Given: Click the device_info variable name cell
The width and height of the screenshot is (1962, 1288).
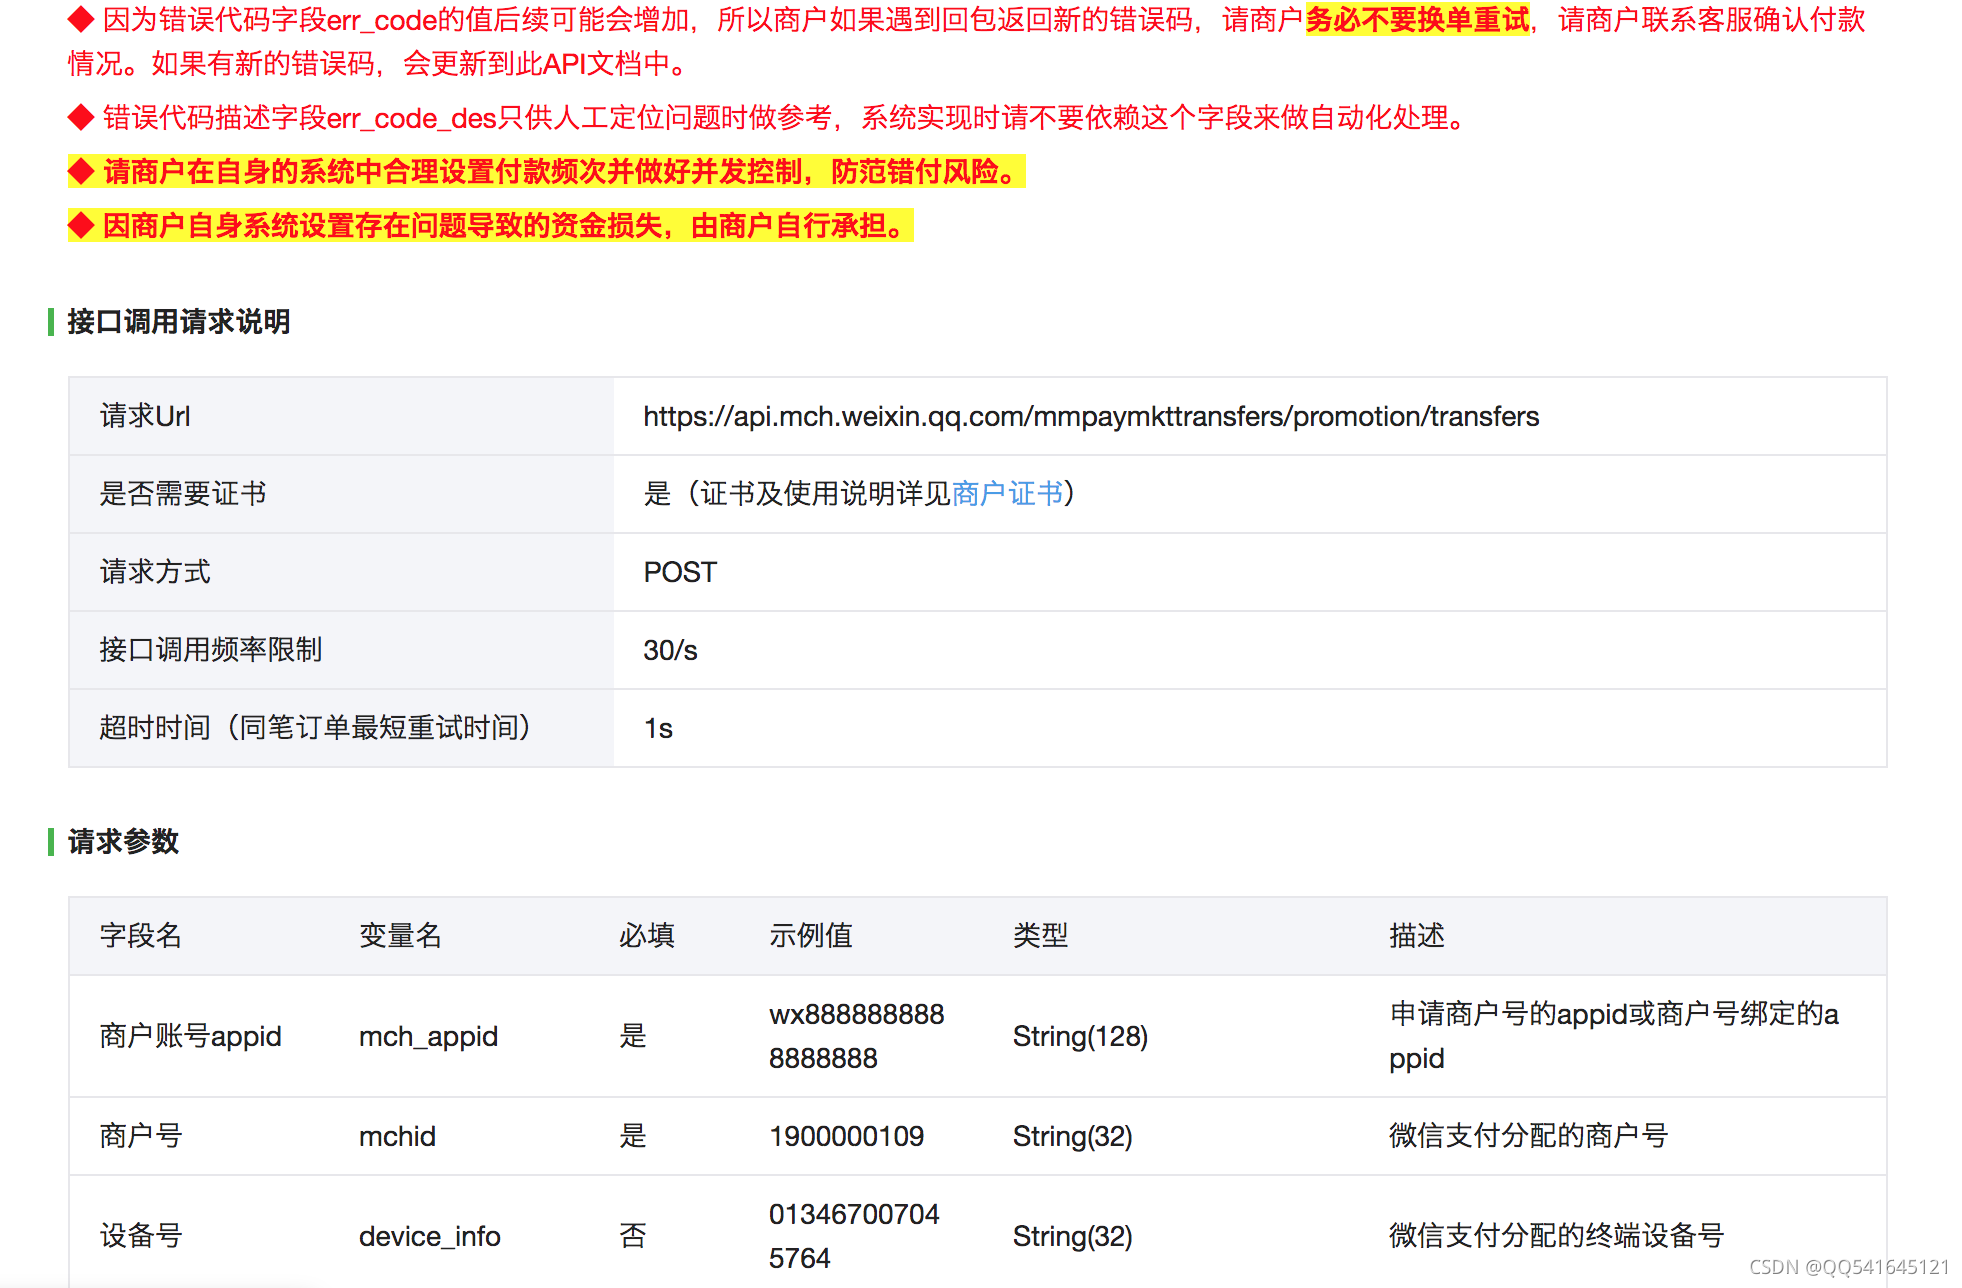Looking at the screenshot, I should [x=429, y=1237].
